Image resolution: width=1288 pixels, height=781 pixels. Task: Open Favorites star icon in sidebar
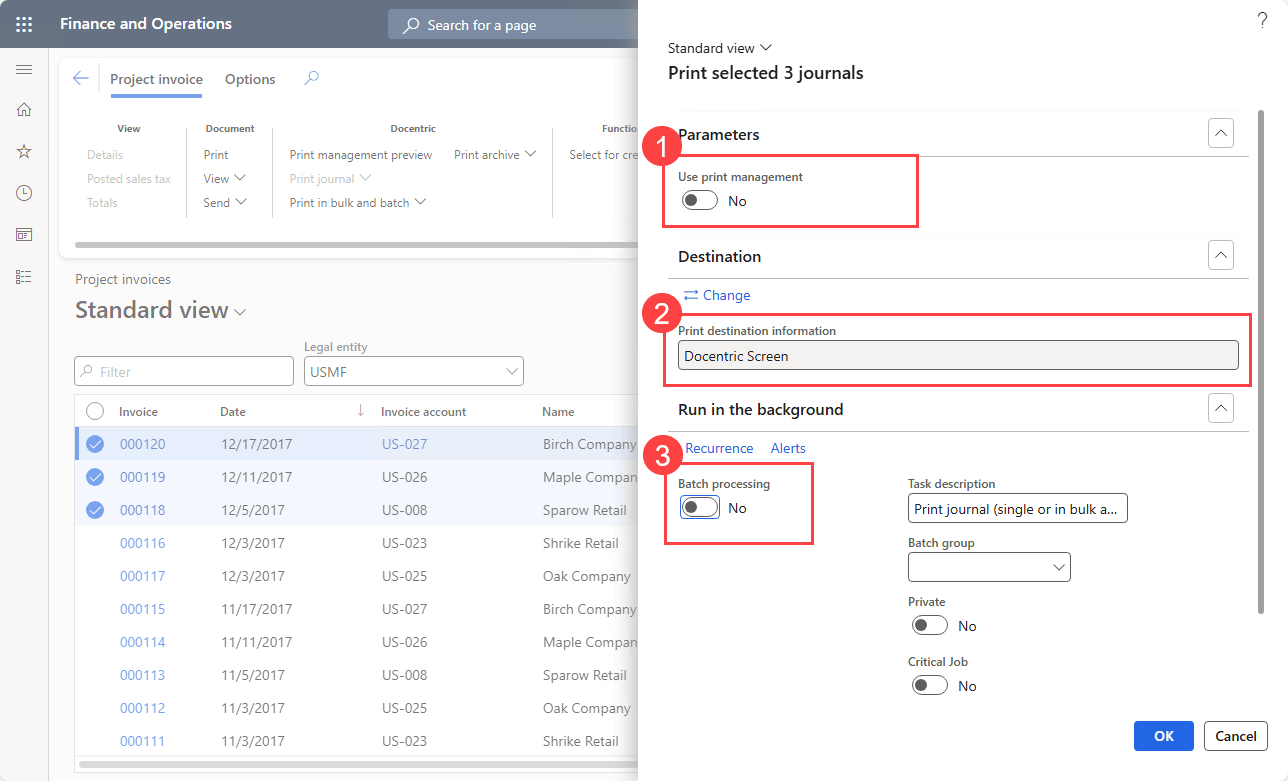pyautogui.click(x=24, y=151)
